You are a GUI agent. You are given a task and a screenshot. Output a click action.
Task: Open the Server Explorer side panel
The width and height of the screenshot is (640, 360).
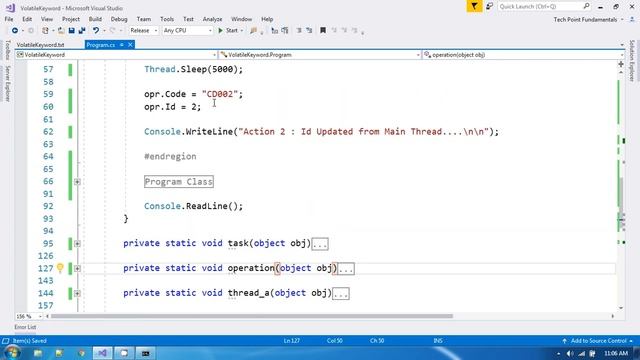tap(7, 84)
